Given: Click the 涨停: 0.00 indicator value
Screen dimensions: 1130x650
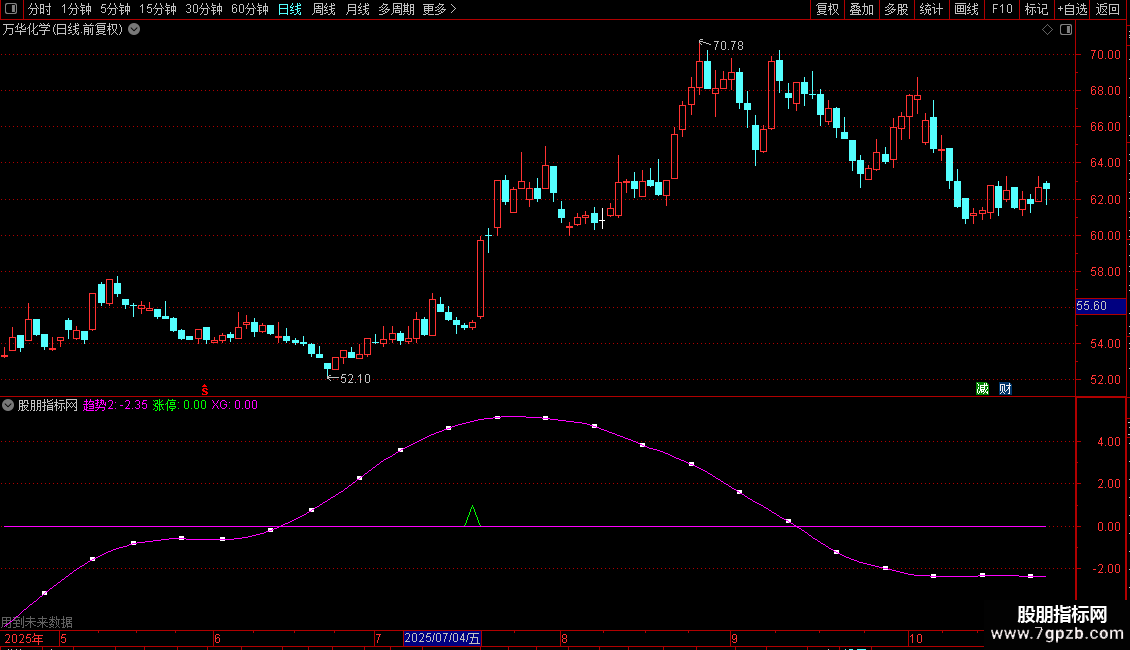Looking at the screenshot, I should (x=179, y=405).
